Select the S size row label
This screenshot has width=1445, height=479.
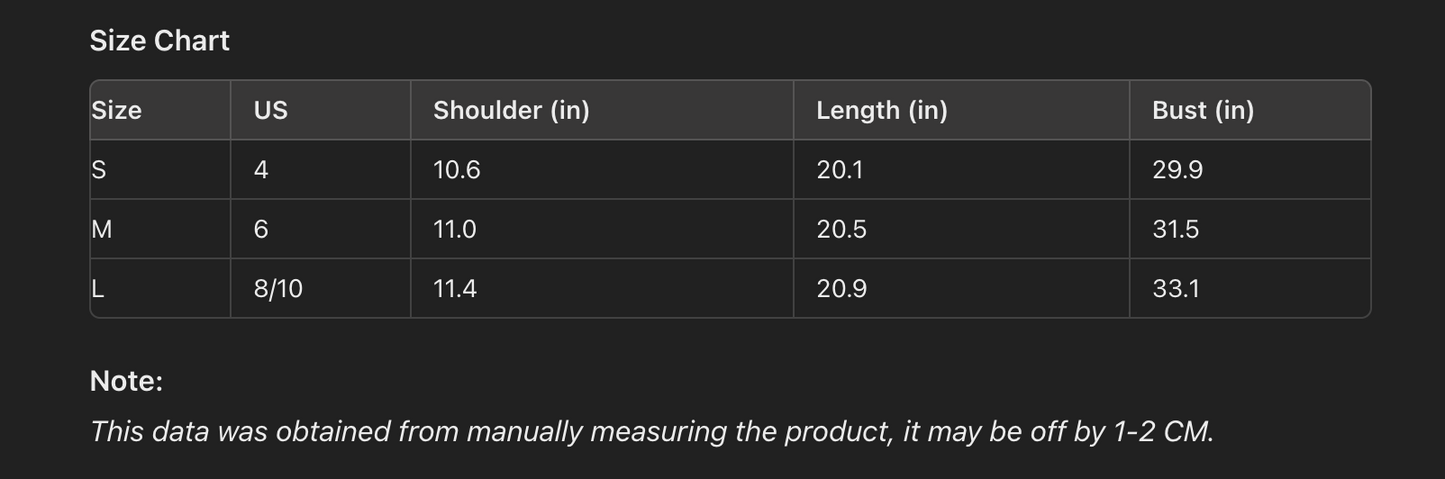point(99,170)
